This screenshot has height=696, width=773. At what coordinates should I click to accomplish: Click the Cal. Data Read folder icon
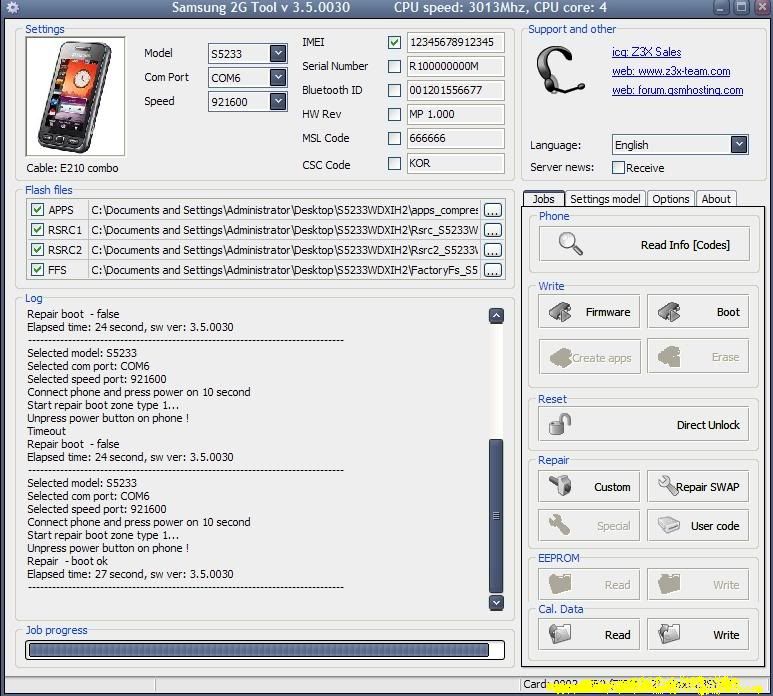[x=561, y=633]
